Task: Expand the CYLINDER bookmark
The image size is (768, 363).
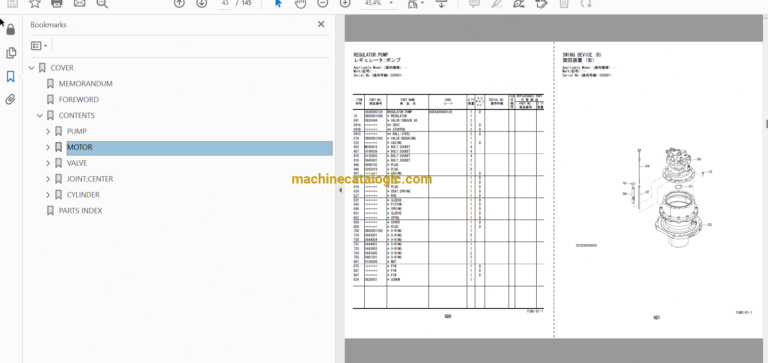Action: (x=48, y=195)
